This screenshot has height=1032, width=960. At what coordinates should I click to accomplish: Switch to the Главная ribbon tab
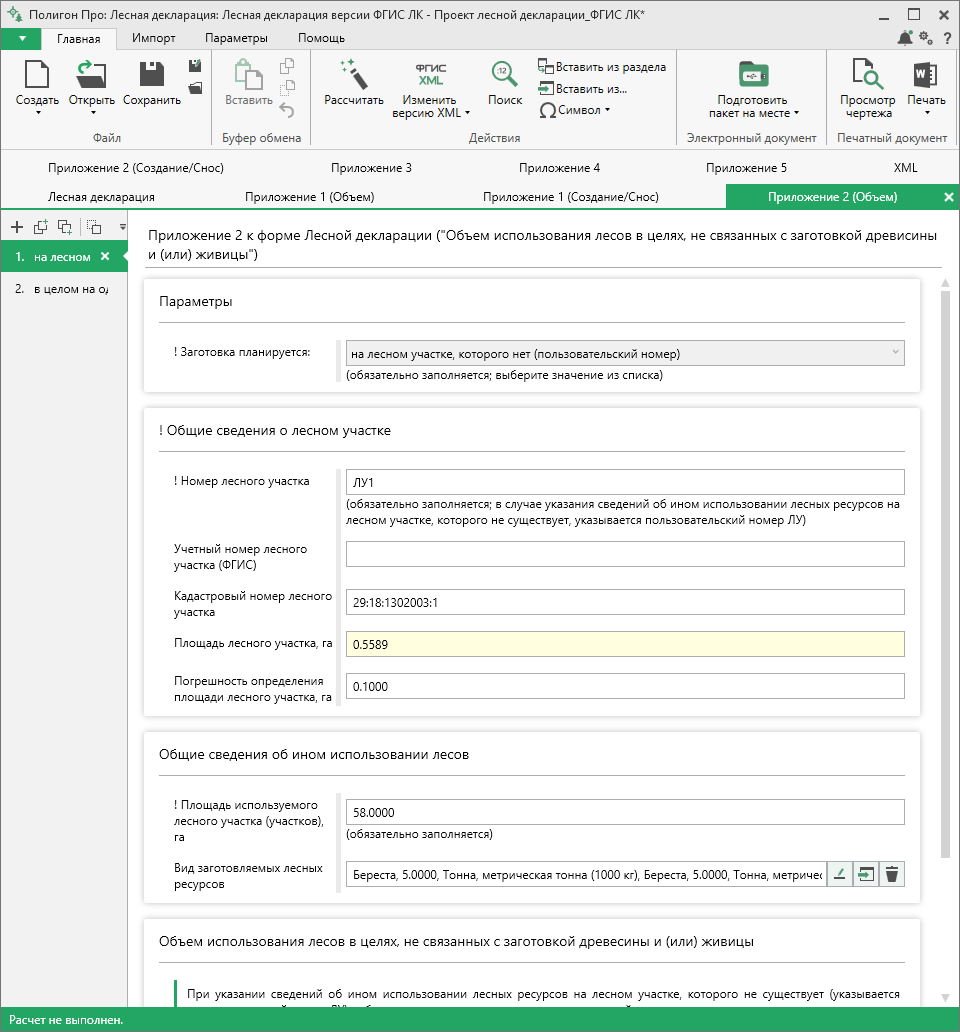[x=79, y=39]
